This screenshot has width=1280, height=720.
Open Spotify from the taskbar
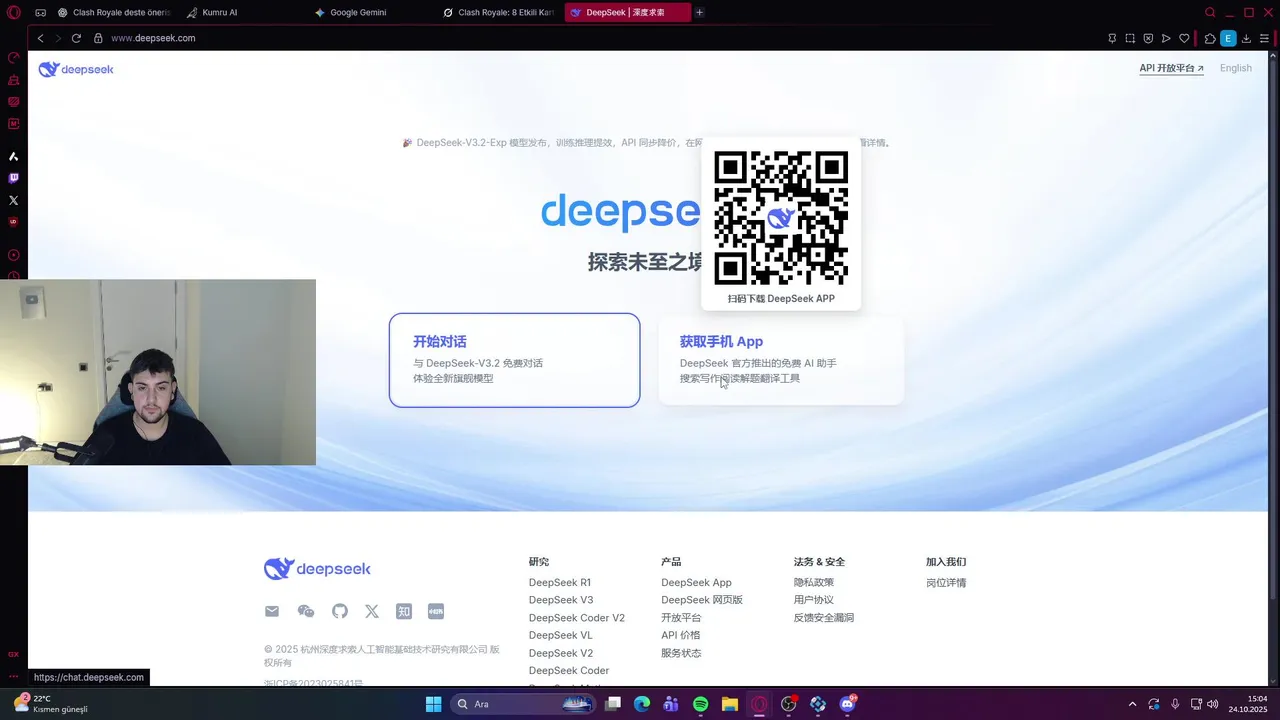tap(700, 704)
